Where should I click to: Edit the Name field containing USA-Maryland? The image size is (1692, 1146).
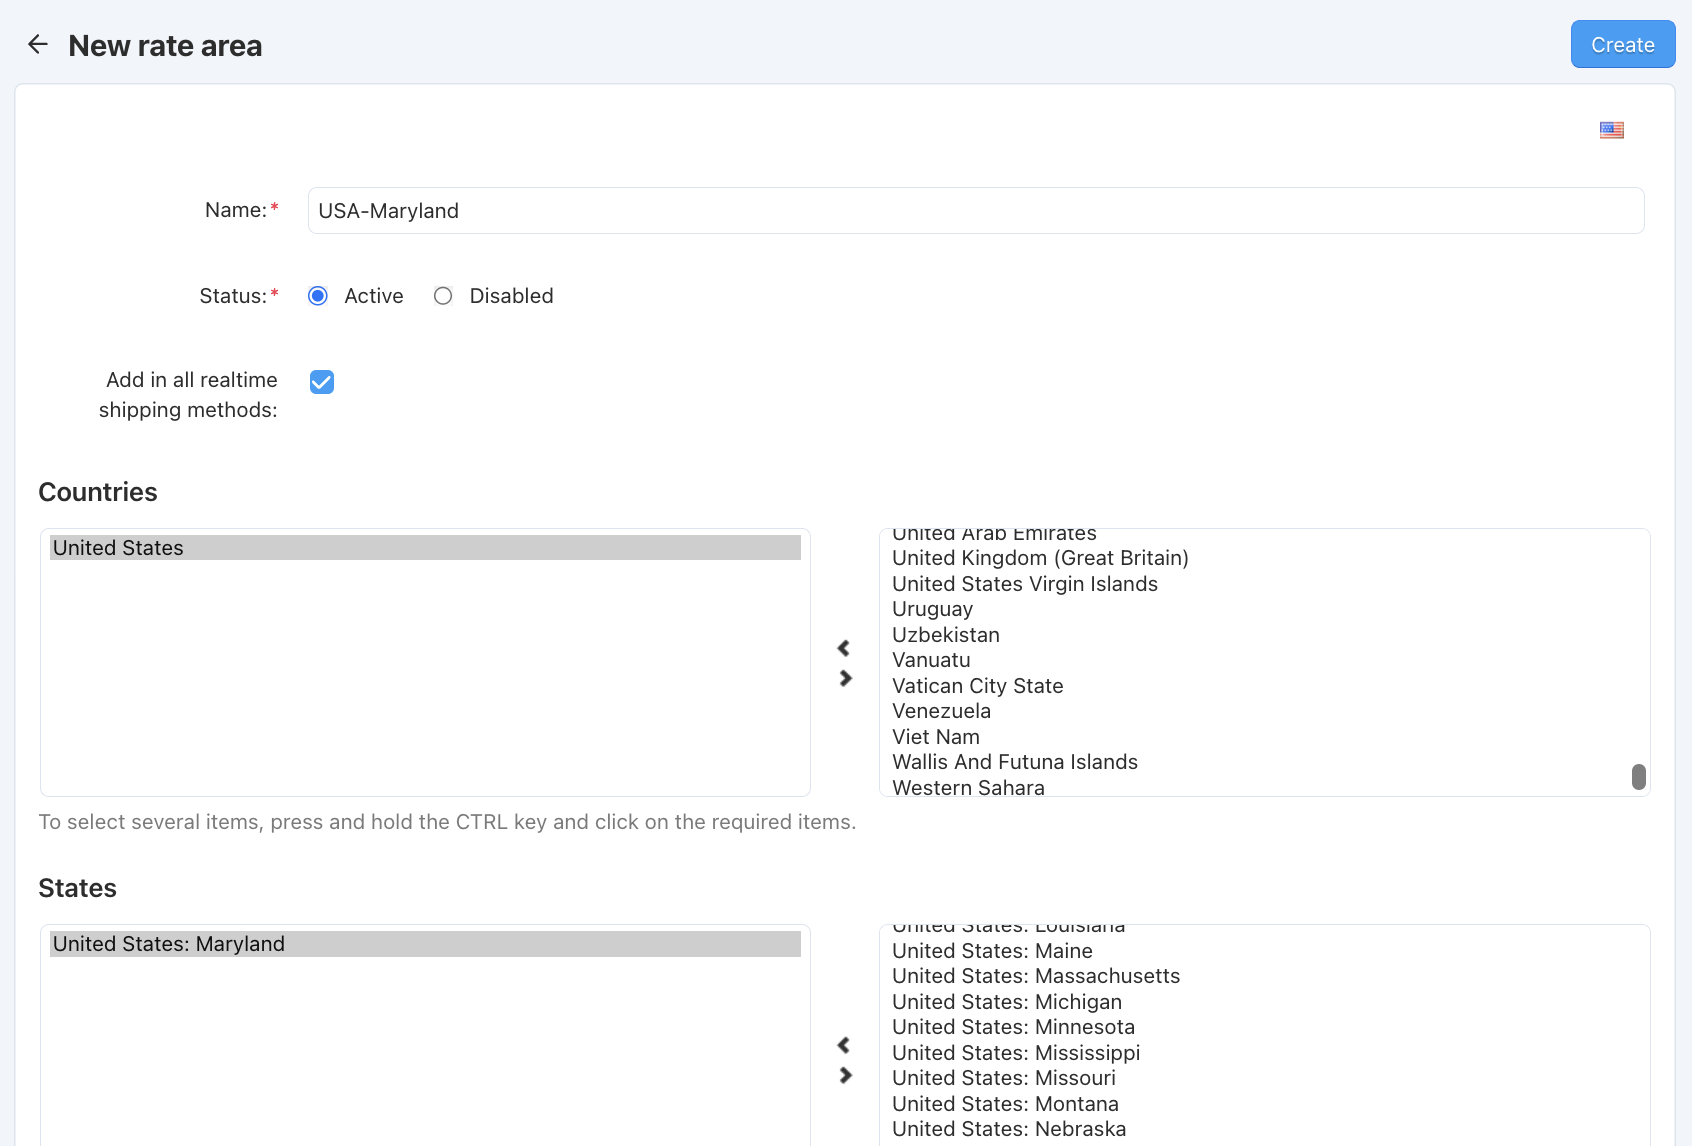(975, 211)
